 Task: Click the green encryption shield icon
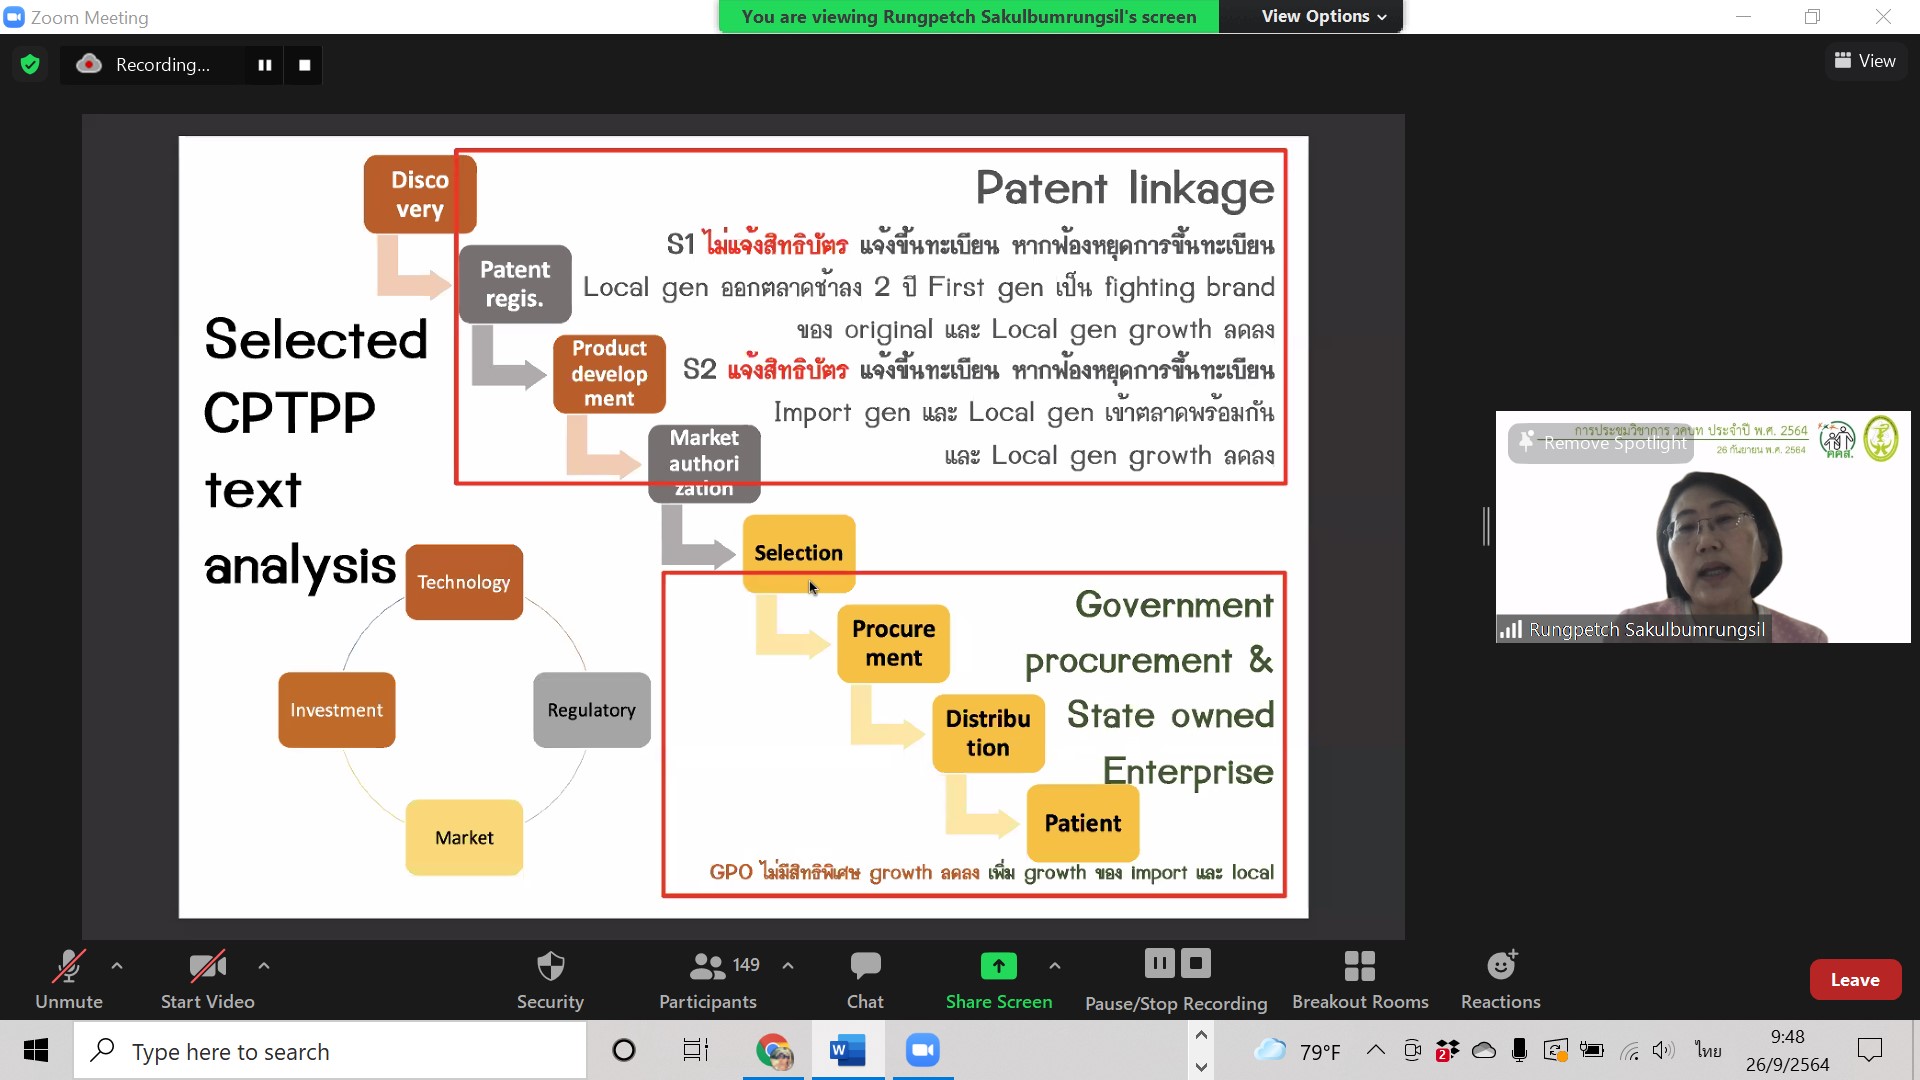click(30, 65)
